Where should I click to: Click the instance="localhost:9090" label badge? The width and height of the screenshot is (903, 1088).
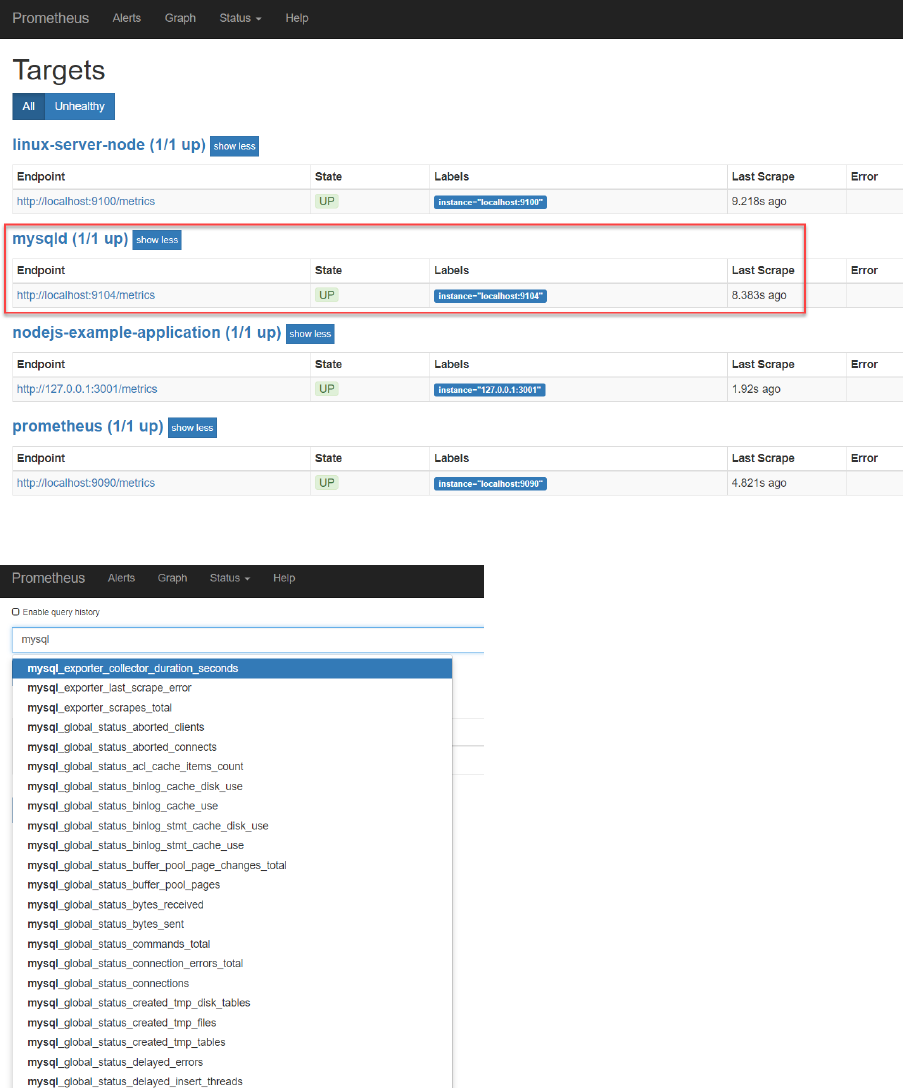(x=490, y=484)
